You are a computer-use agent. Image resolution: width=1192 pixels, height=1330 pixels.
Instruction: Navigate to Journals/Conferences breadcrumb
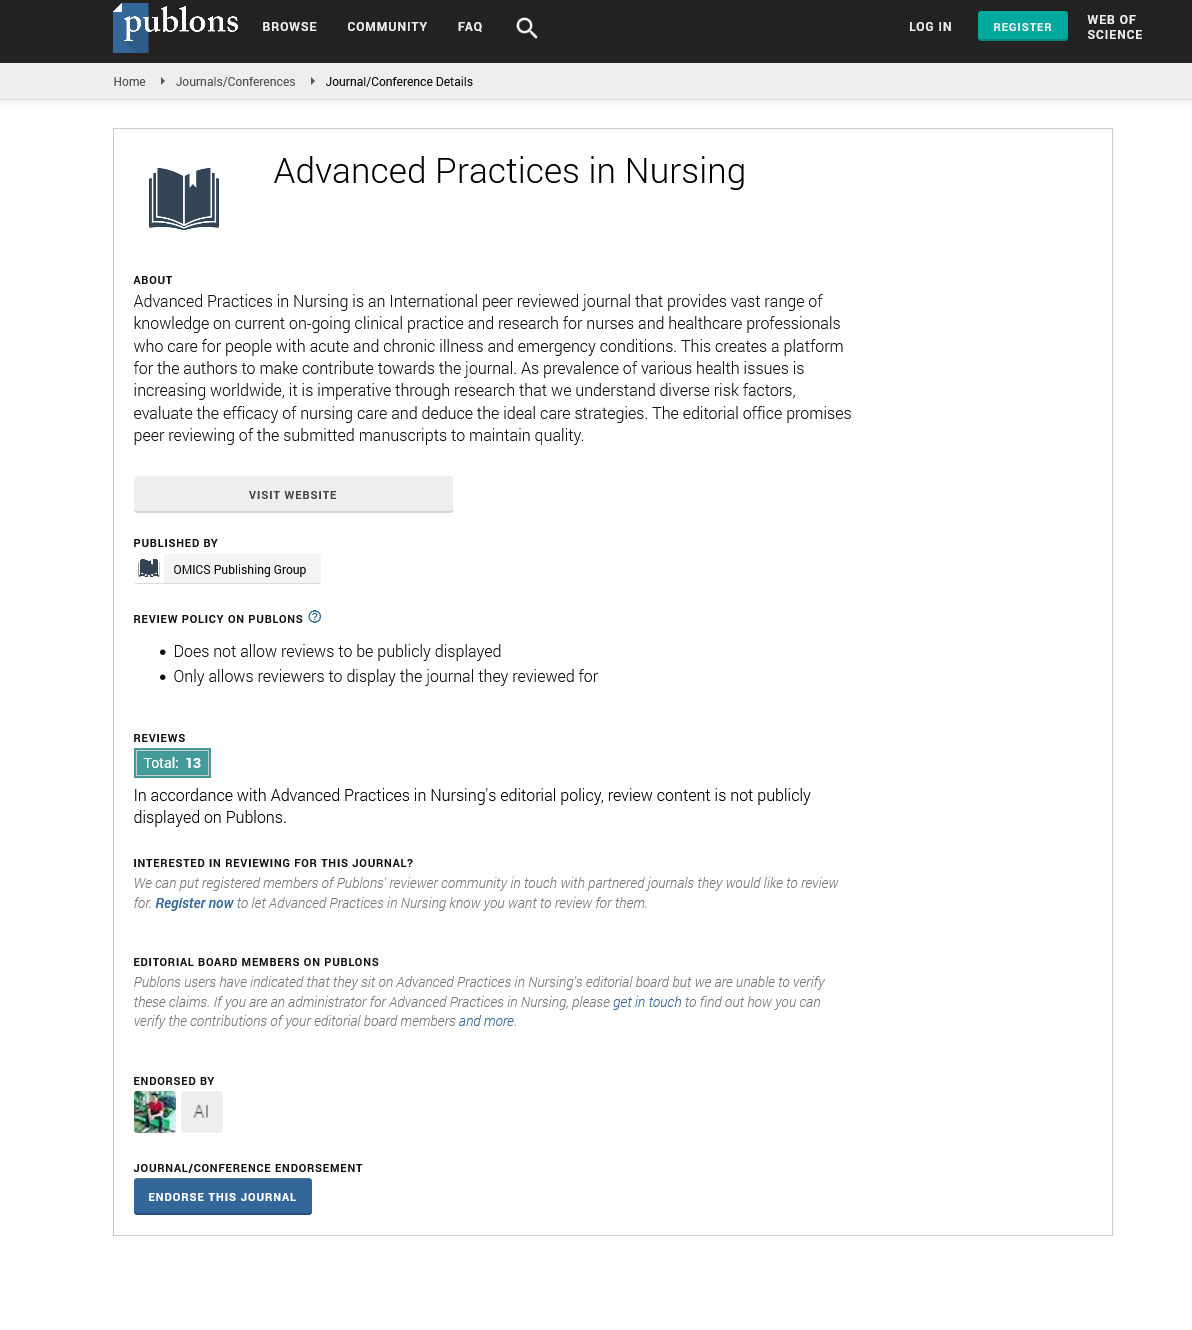[x=235, y=82]
